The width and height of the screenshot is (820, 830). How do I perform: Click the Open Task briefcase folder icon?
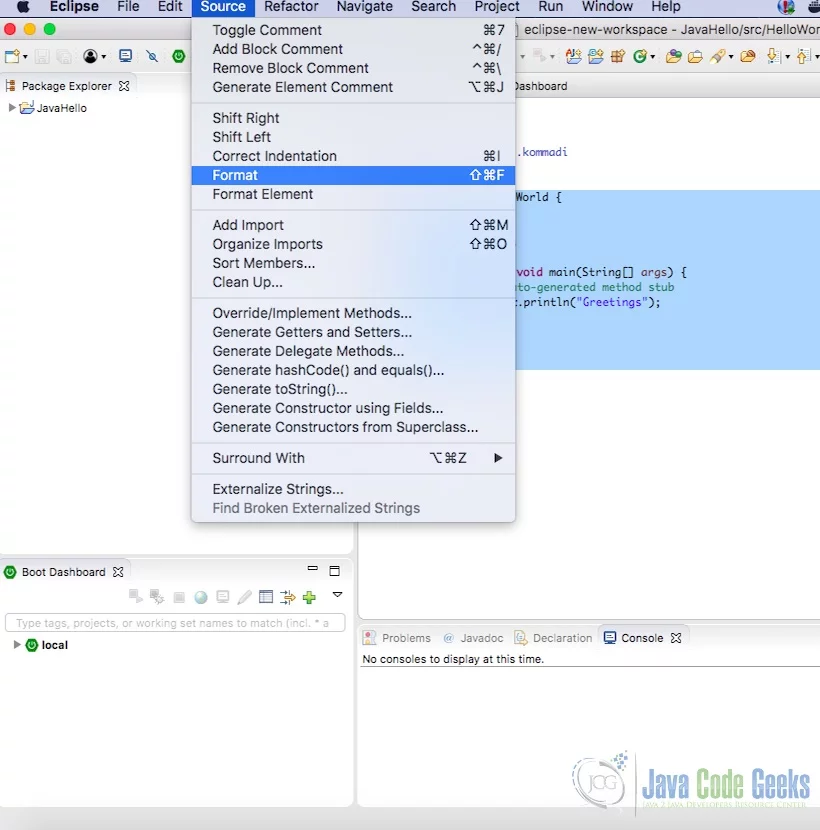[695, 56]
